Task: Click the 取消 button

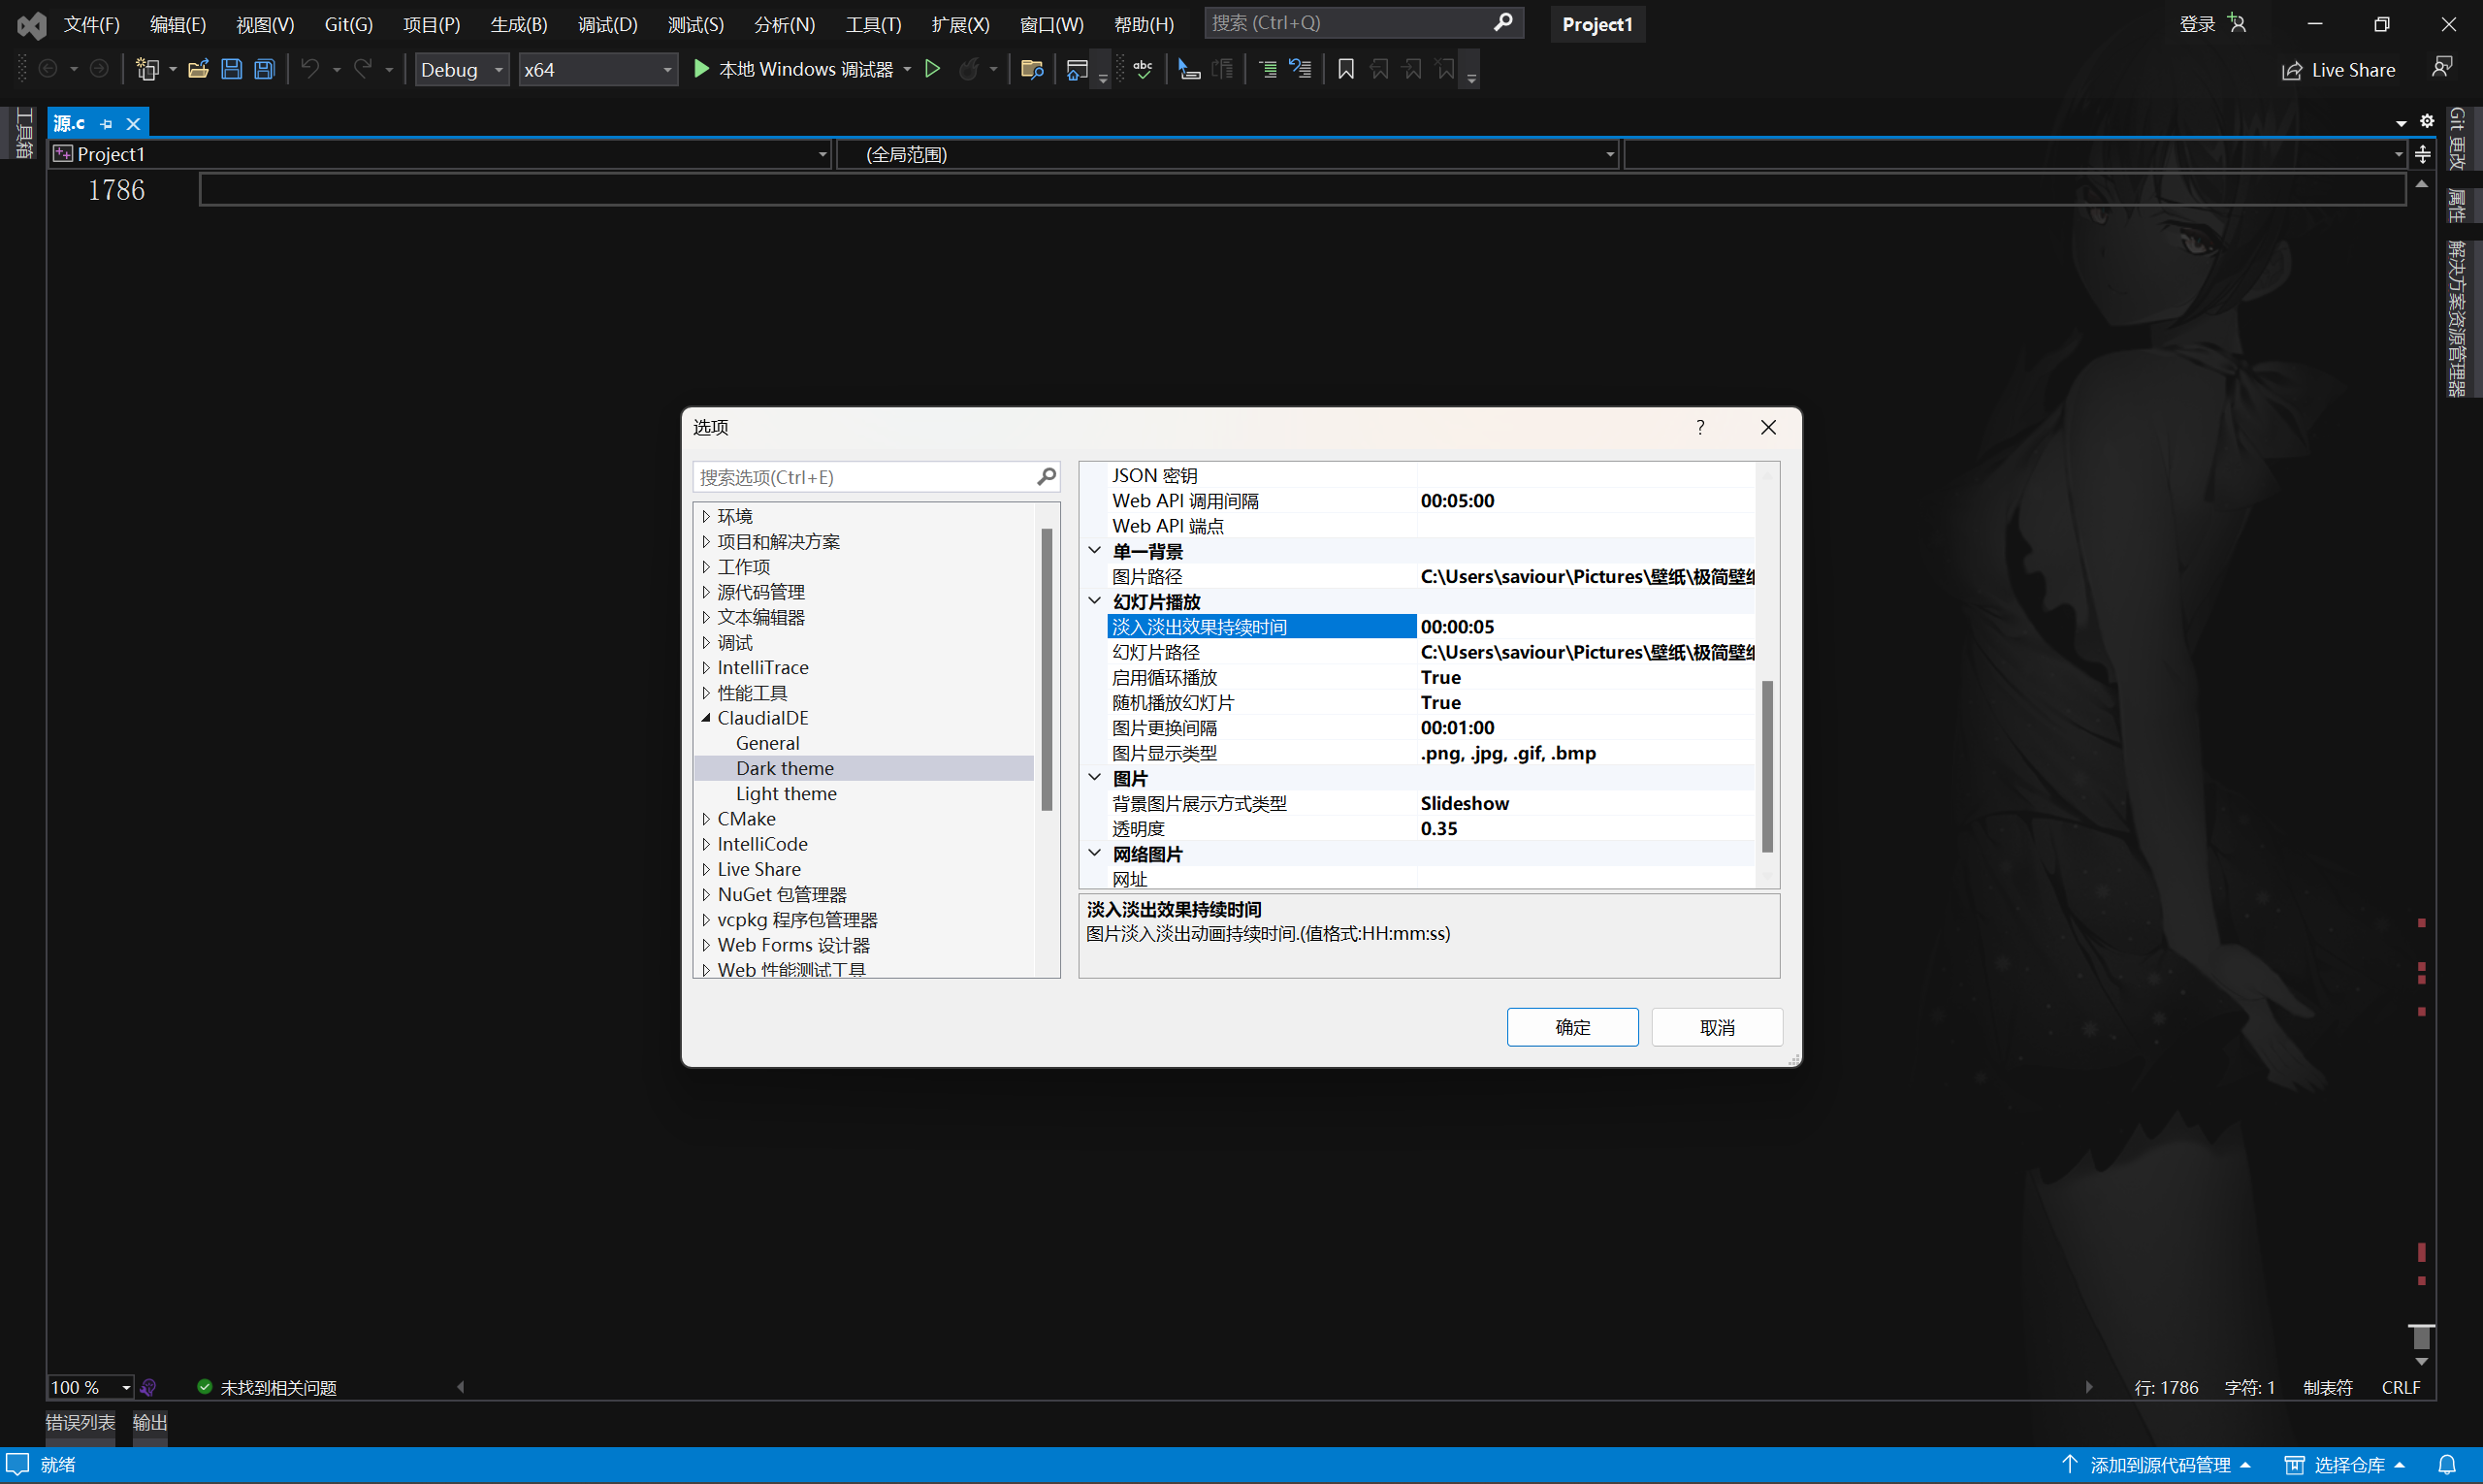Action: tap(1716, 1026)
